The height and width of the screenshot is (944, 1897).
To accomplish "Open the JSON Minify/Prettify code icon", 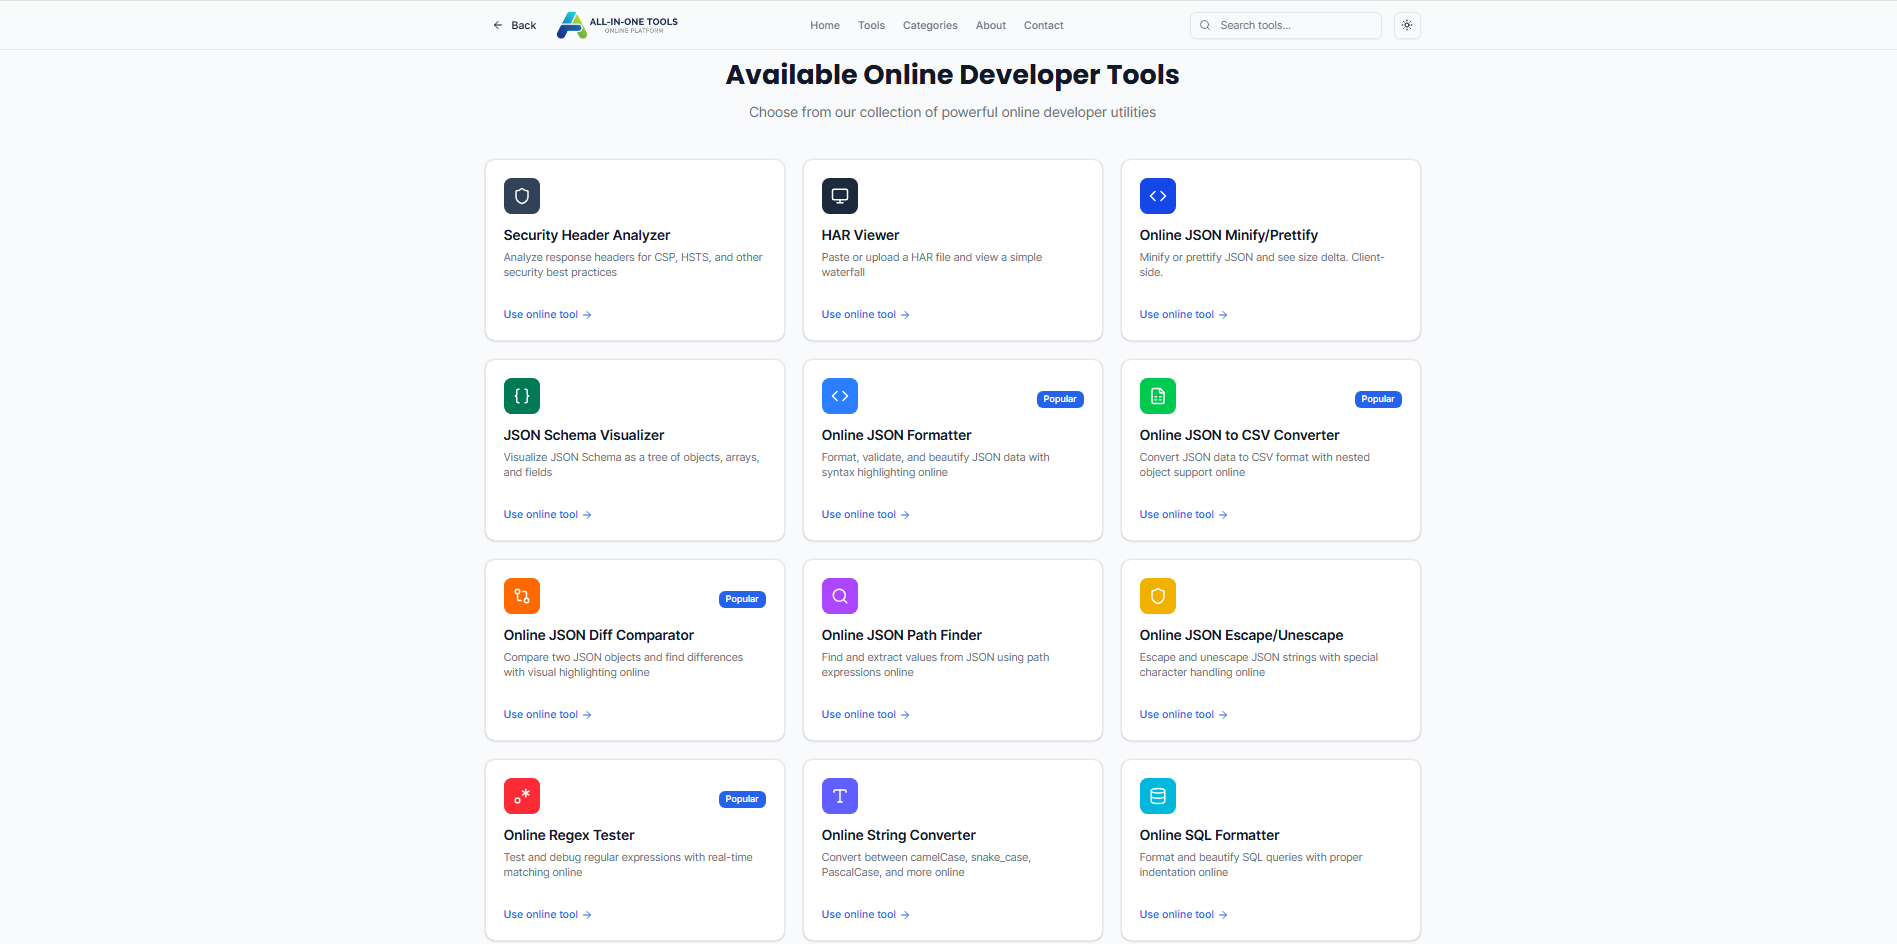I will pyautogui.click(x=1157, y=196).
